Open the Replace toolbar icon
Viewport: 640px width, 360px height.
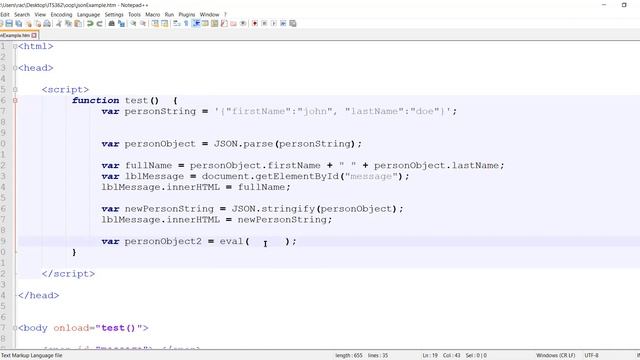tap(121, 24)
